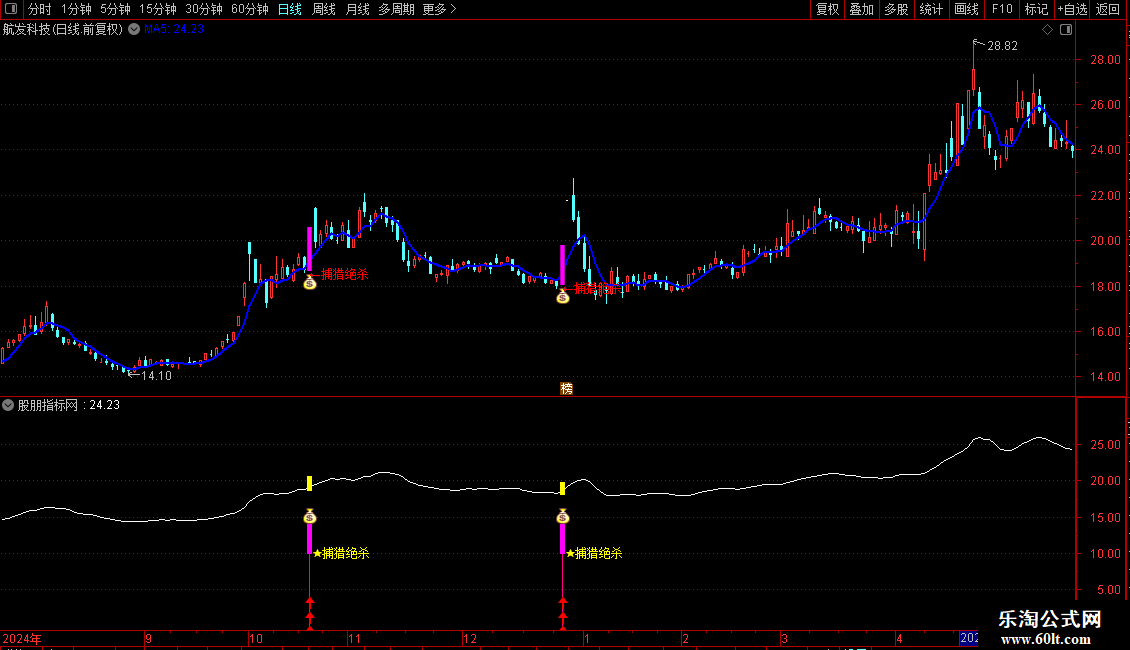Screen dimensions: 1130x650
Task: Click the money bag icon in late December on price chart
Action: coord(563,296)
